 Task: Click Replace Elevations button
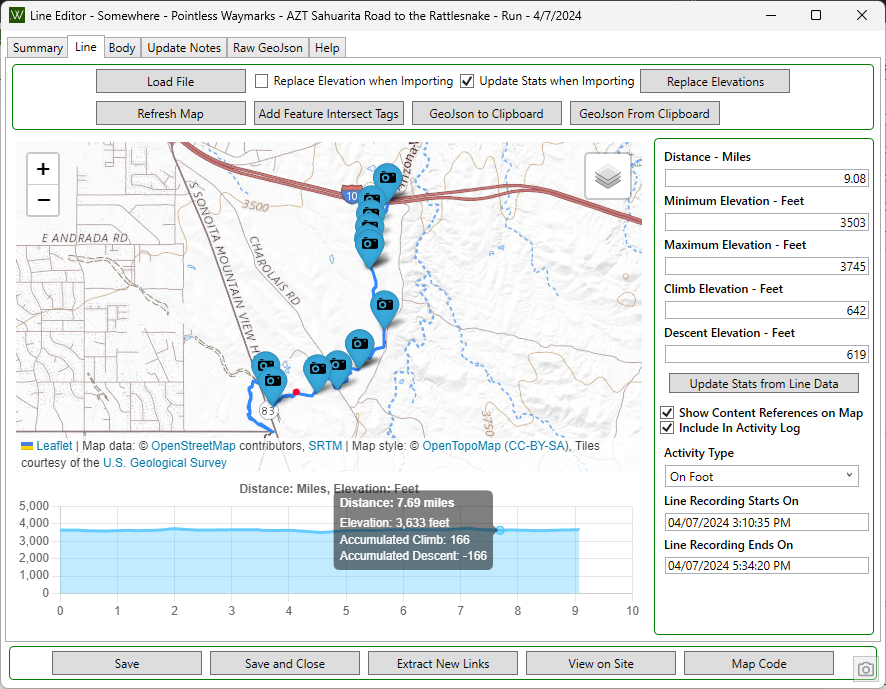coord(715,81)
